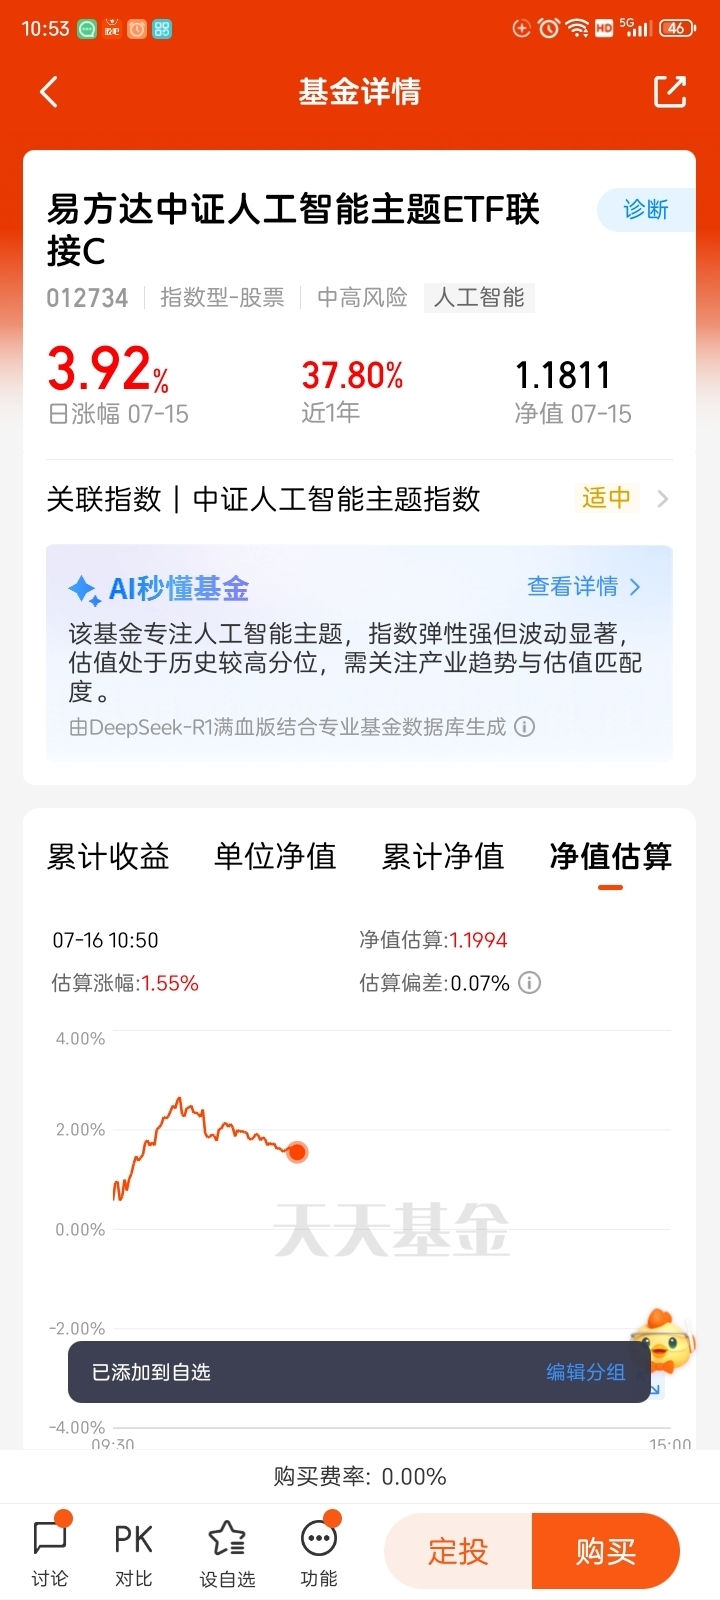Image resolution: width=720 pixels, height=1600 pixels.
Task: Open the 功能 more functions icon
Action: click(x=319, y=1539)
